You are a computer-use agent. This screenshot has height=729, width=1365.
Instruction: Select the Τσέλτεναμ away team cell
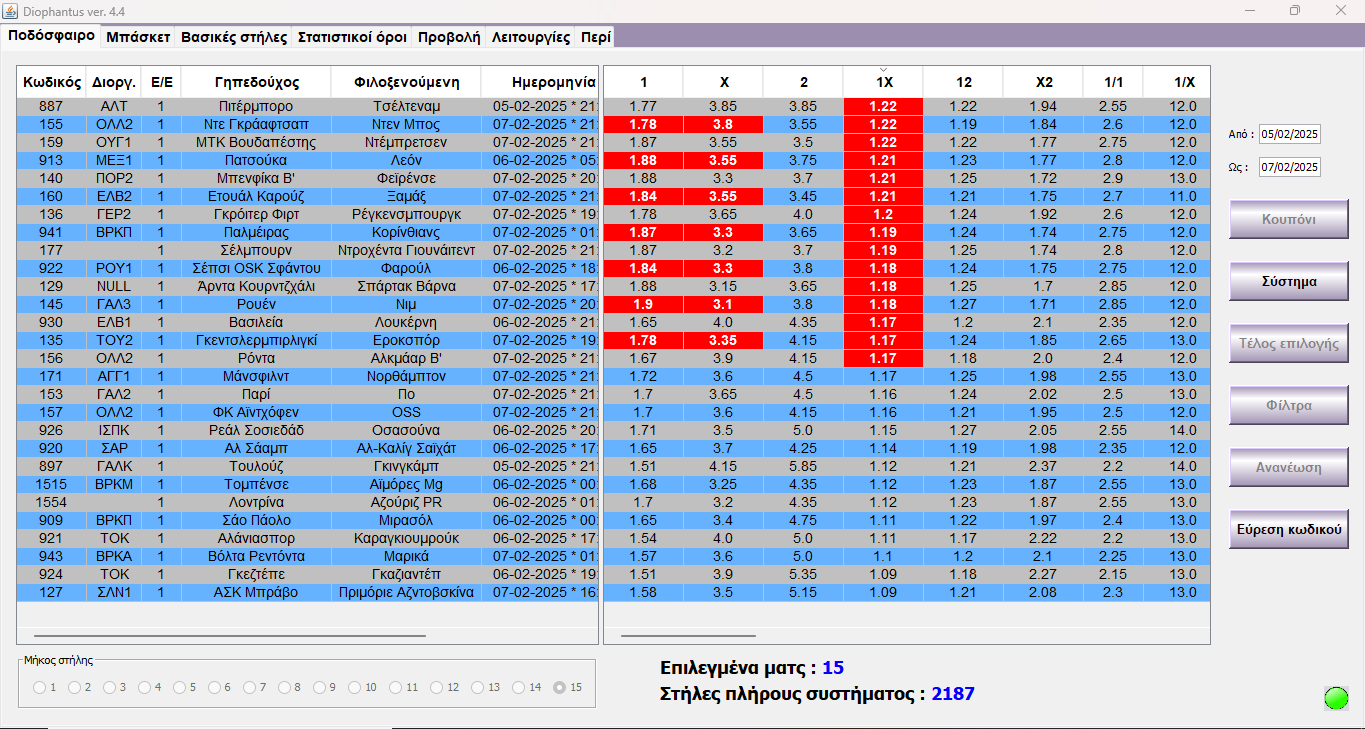(406, 106)
